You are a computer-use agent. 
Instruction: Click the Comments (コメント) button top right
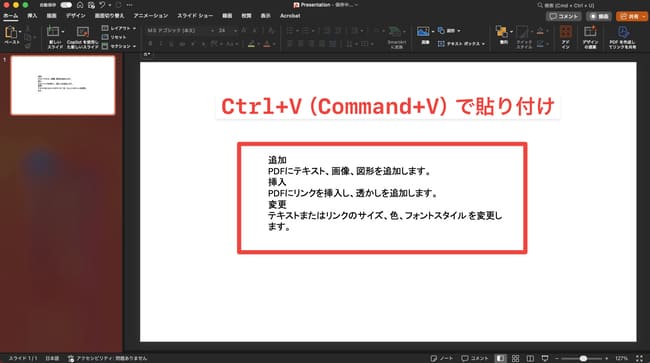(564, 16)
